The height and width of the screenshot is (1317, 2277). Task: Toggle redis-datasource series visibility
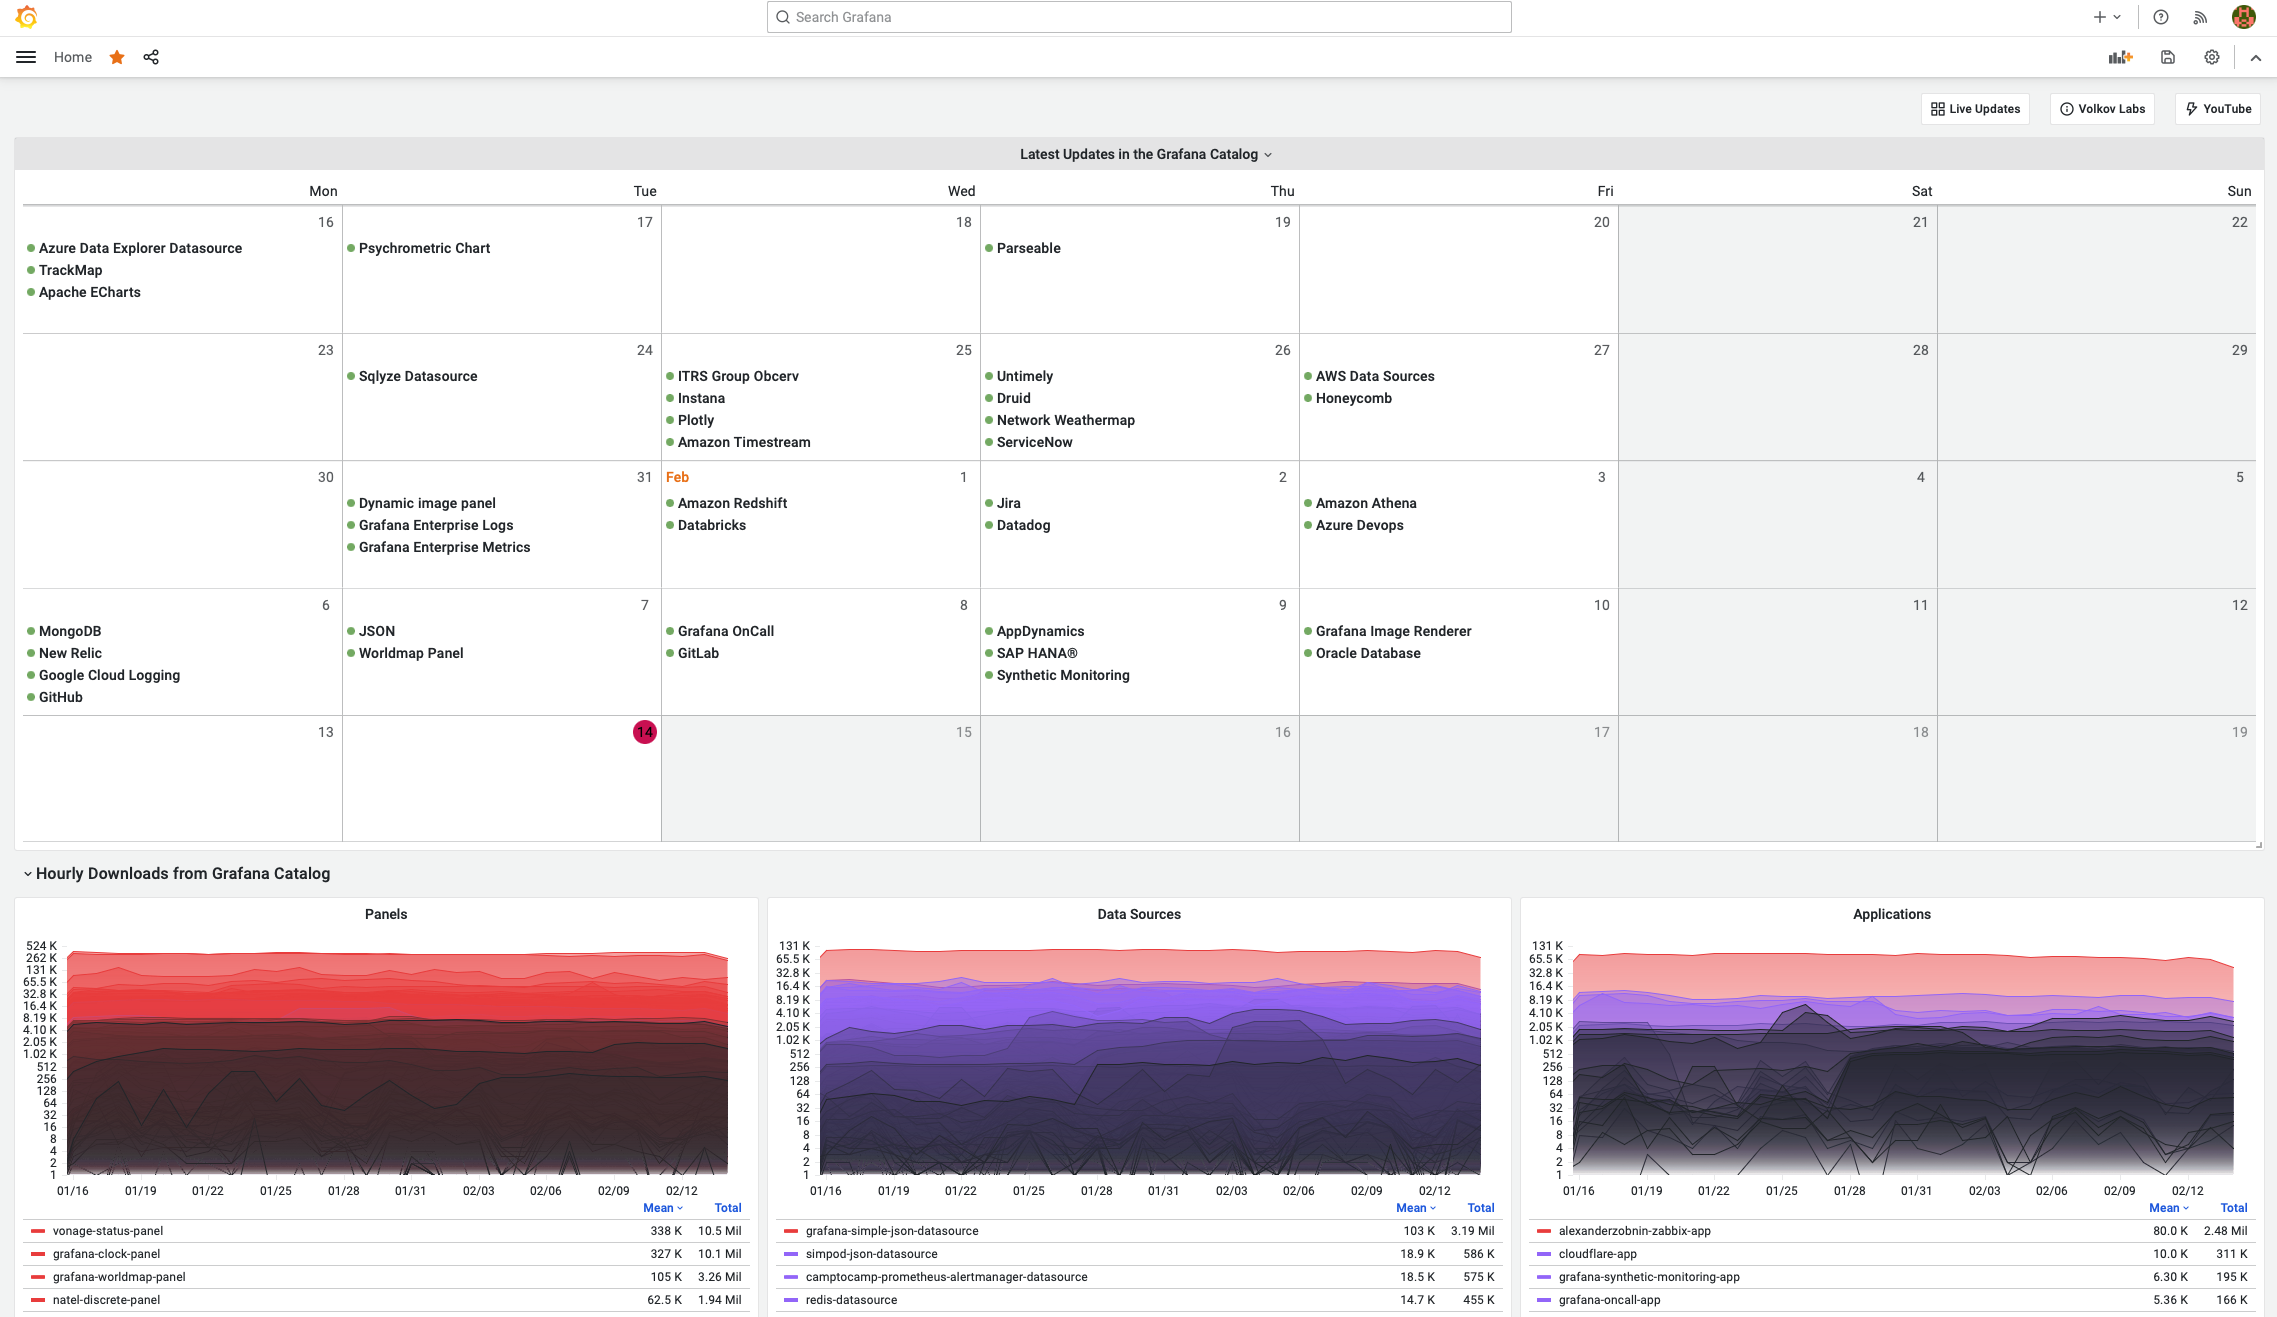click(851, 1300)
